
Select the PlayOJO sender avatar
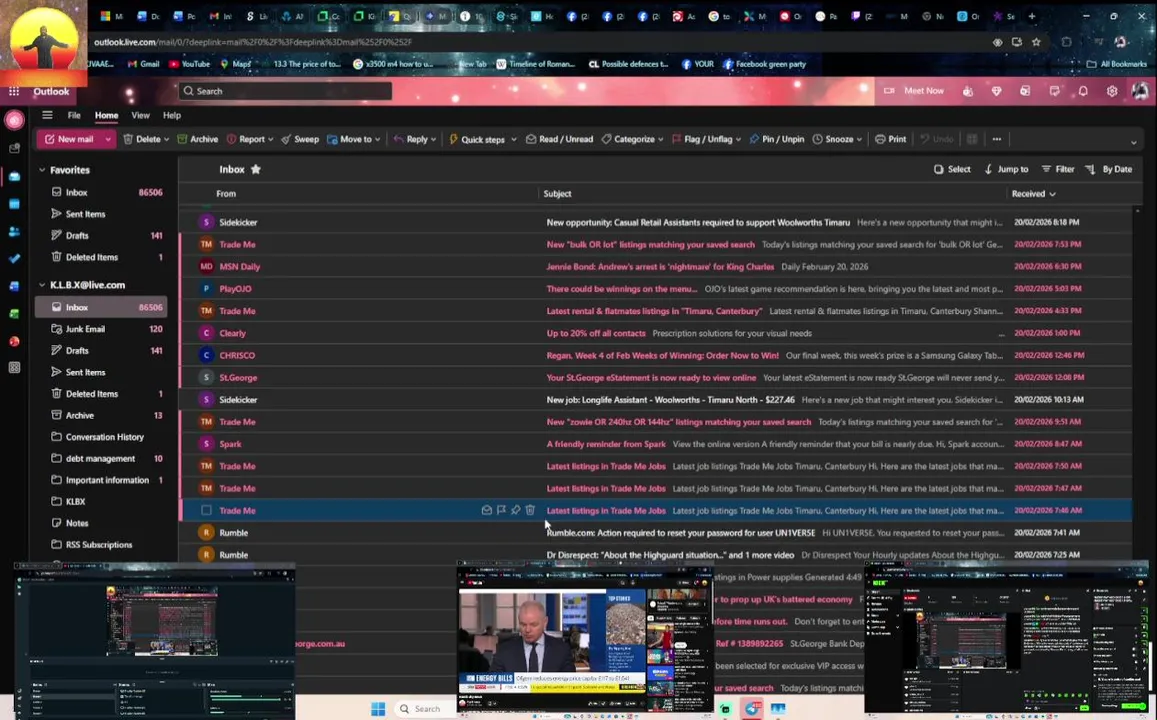[207, 288]
